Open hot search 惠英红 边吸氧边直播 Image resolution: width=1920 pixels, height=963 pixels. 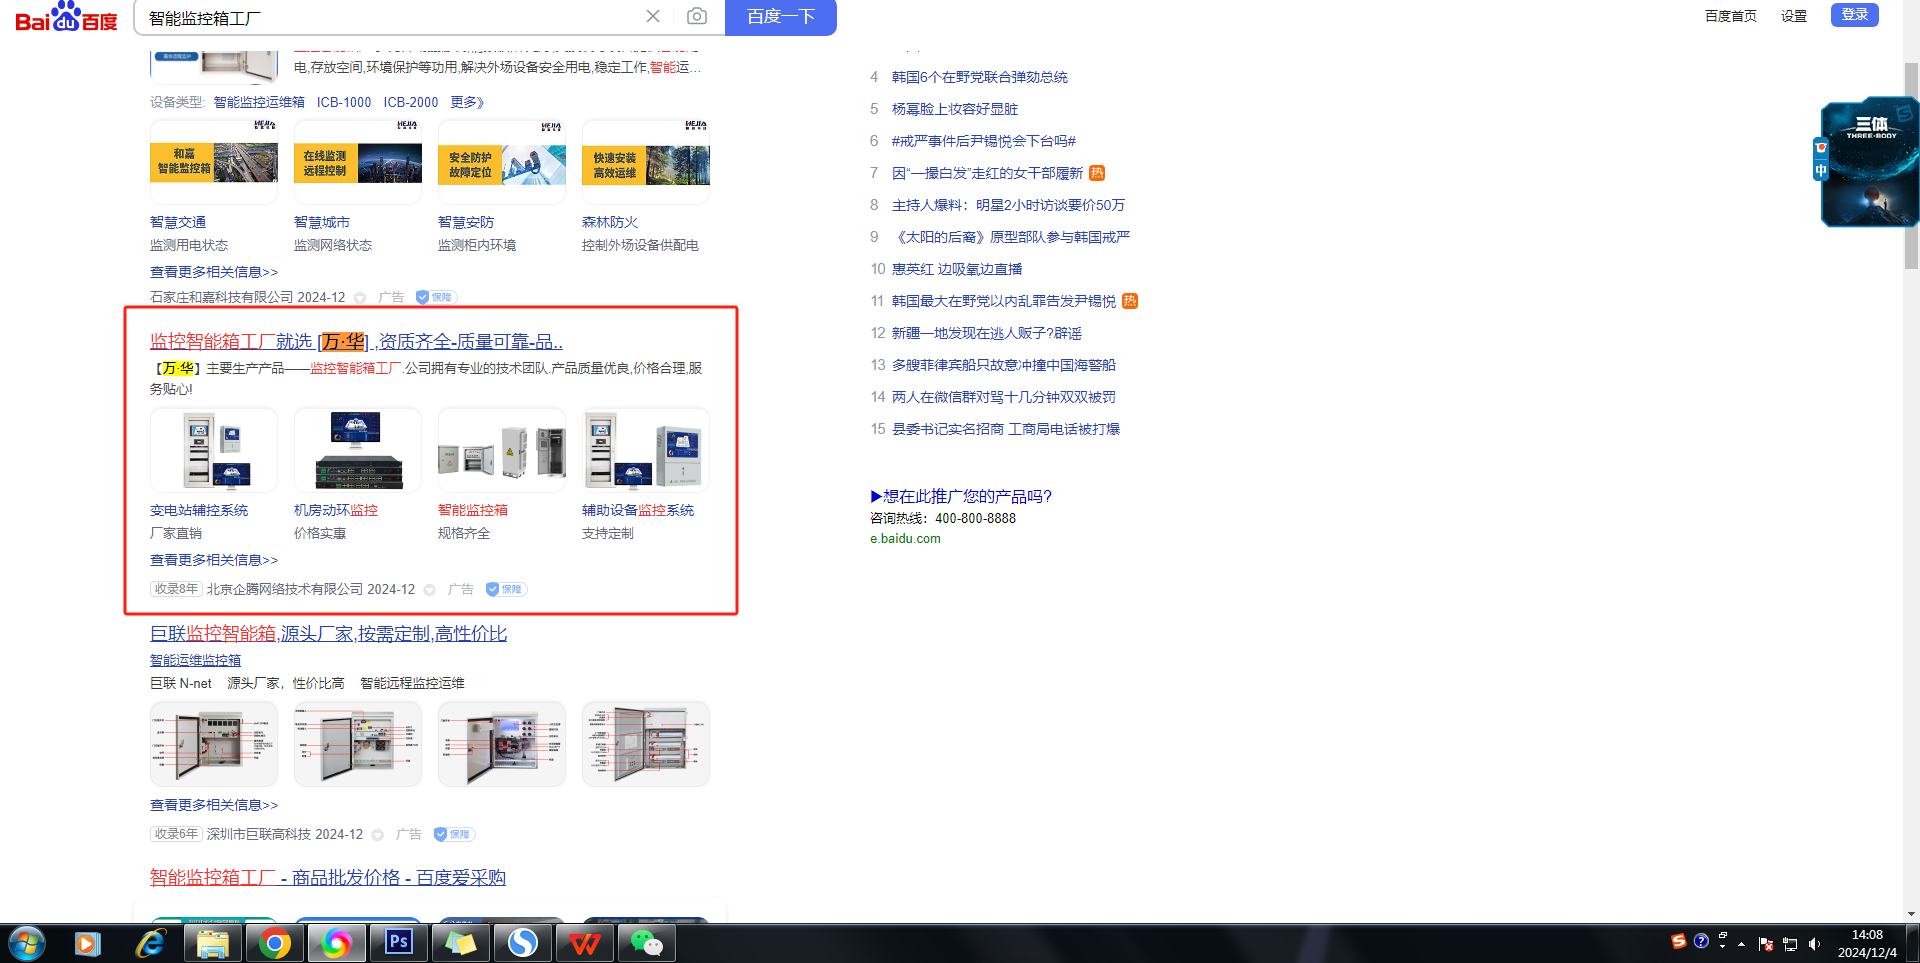pyautogui.click(x=957, y=269)
